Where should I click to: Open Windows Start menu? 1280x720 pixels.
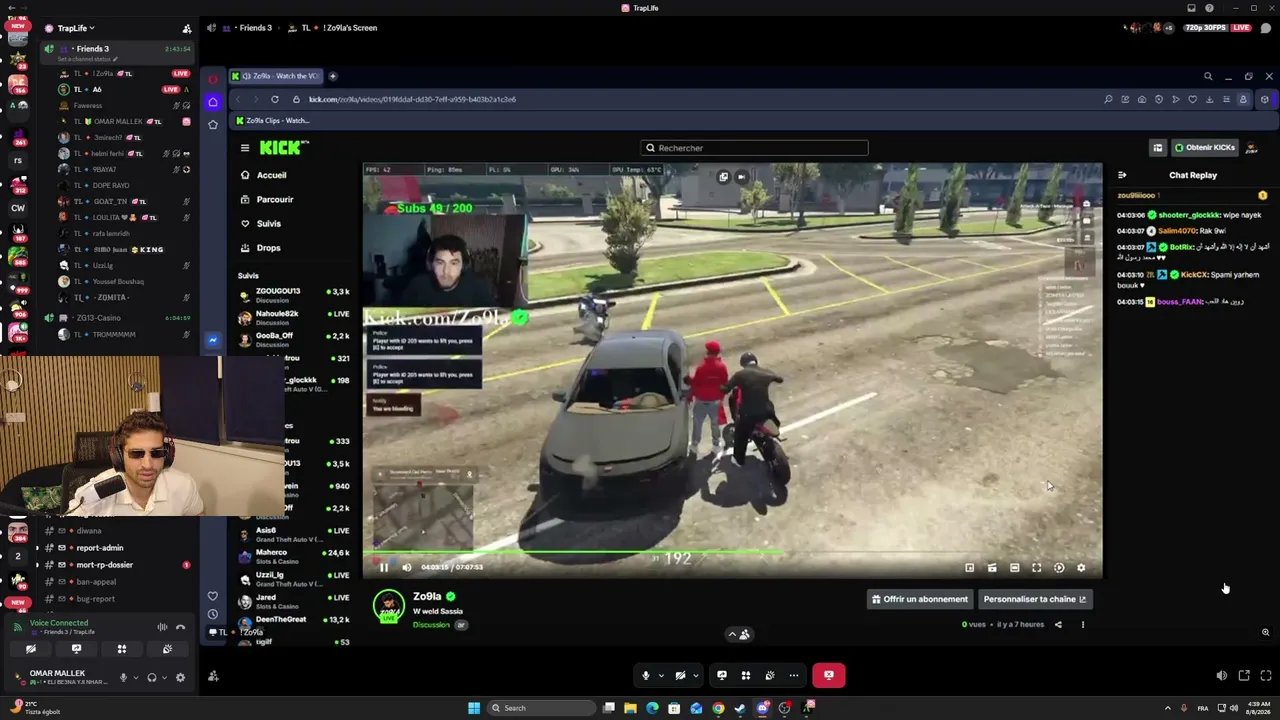pyautogui.click(x=474, y=708)
